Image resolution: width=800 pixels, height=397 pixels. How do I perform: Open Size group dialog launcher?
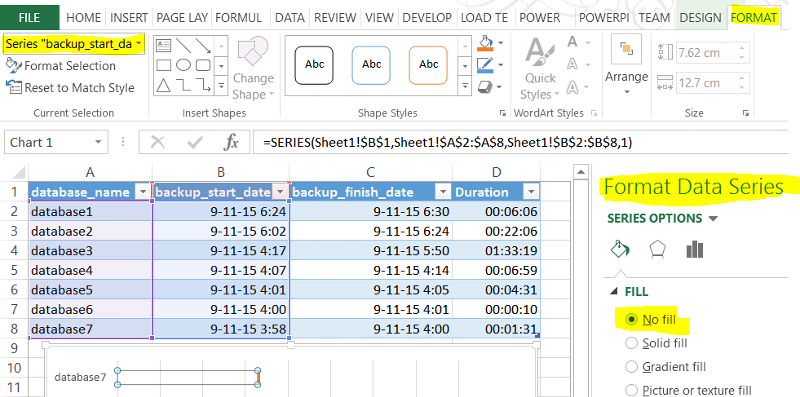[x=746, y=113]
